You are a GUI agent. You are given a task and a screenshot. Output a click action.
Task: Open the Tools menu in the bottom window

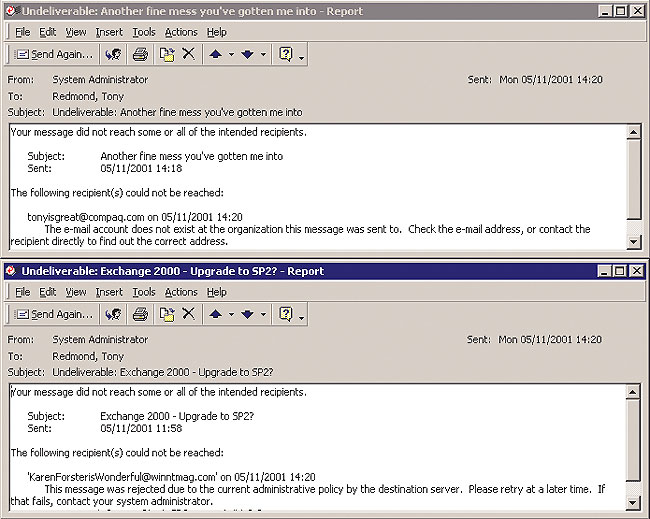(144, 292)
